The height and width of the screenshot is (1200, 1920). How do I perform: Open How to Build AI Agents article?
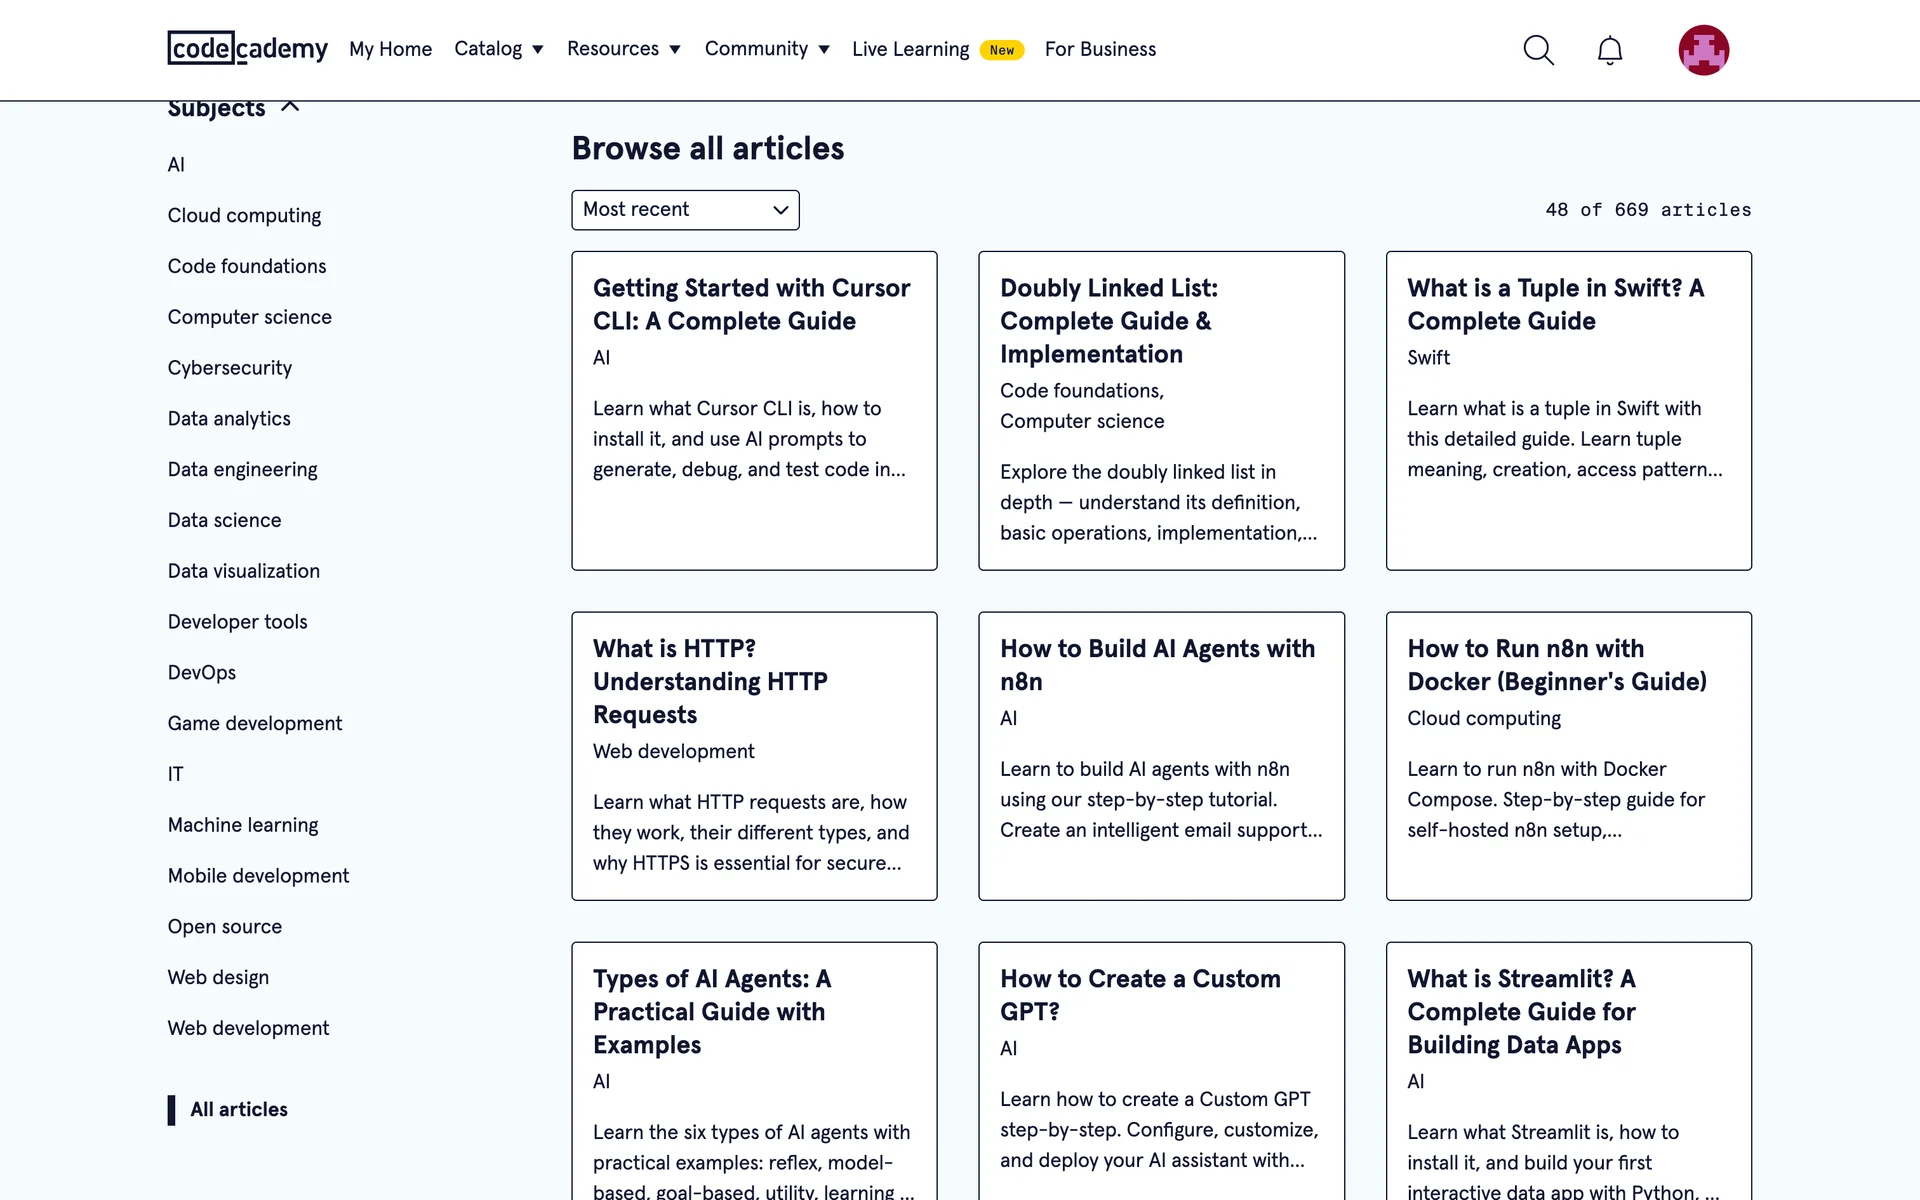pos(1157,664)
